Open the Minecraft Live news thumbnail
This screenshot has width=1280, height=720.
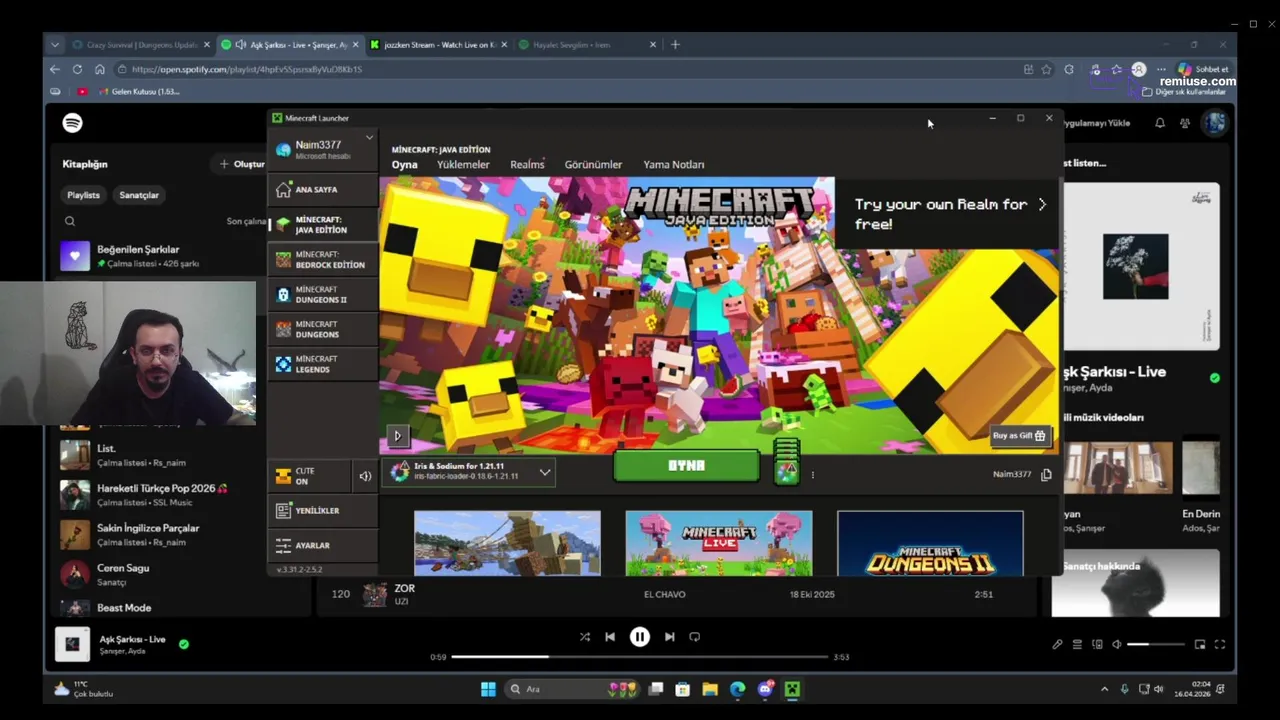(719, 543)
